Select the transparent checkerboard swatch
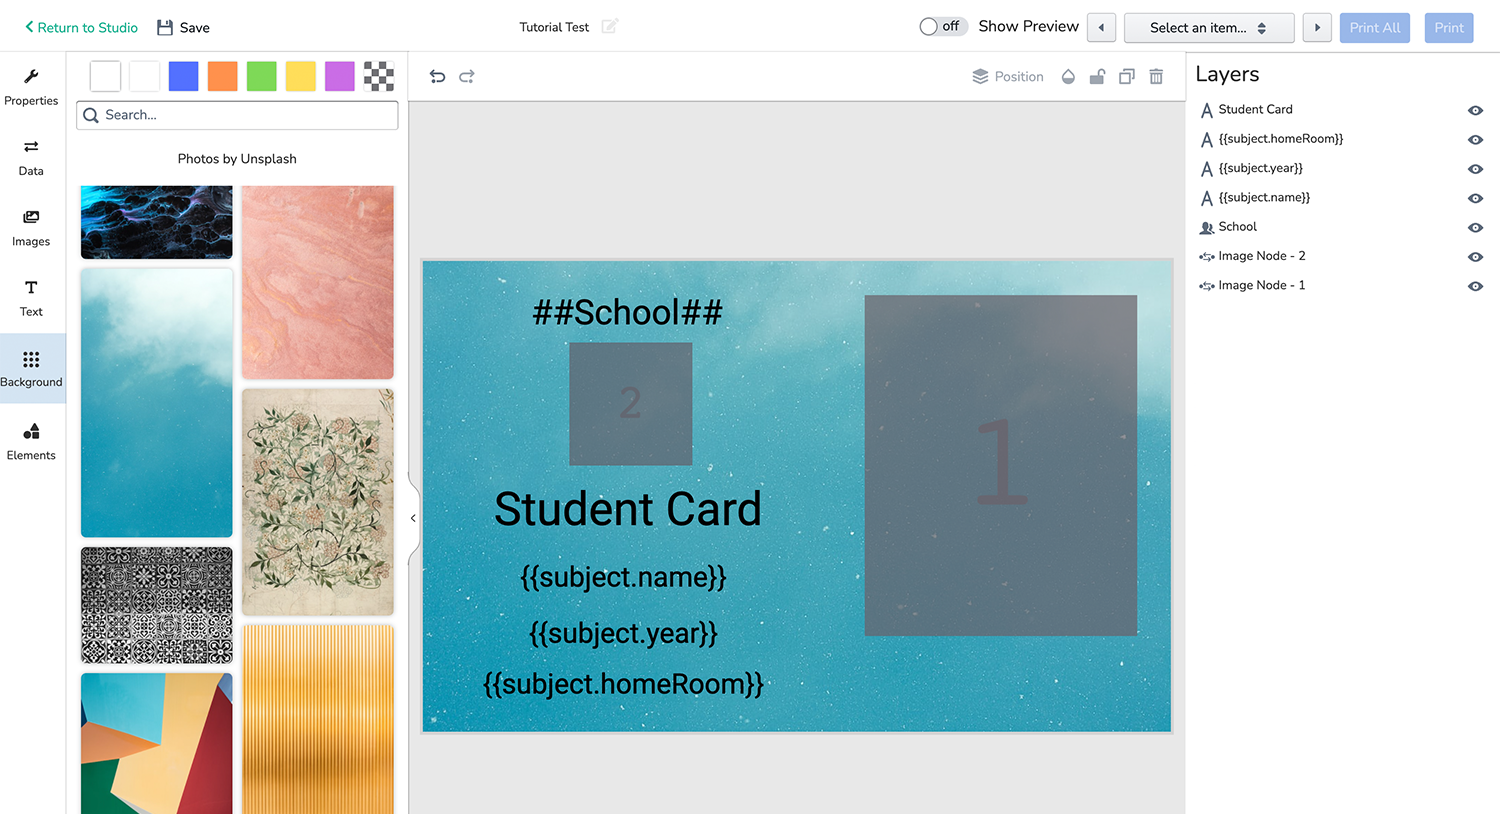 coord(378,76)
